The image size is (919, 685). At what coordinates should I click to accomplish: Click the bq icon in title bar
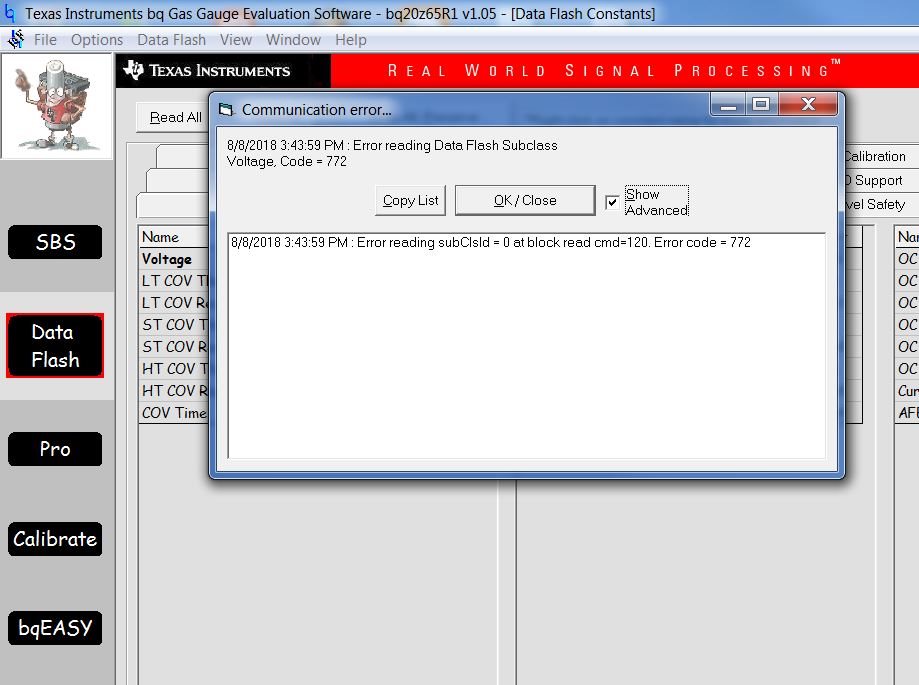coord(10,13)
